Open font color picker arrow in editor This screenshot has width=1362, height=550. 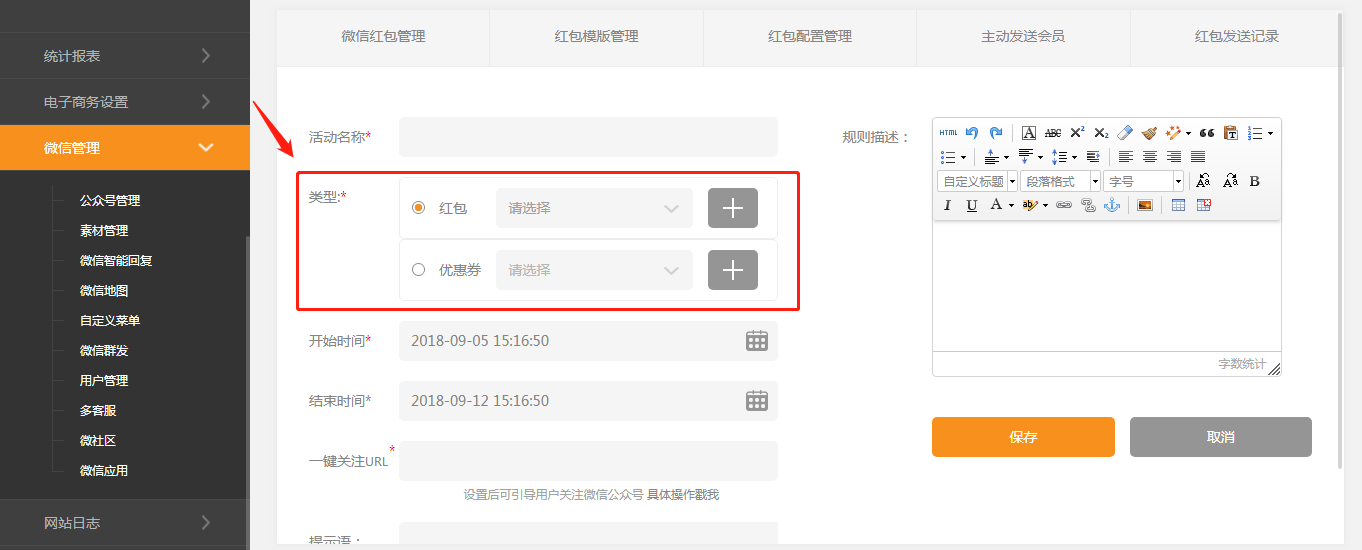click(x=1011, y=205)
